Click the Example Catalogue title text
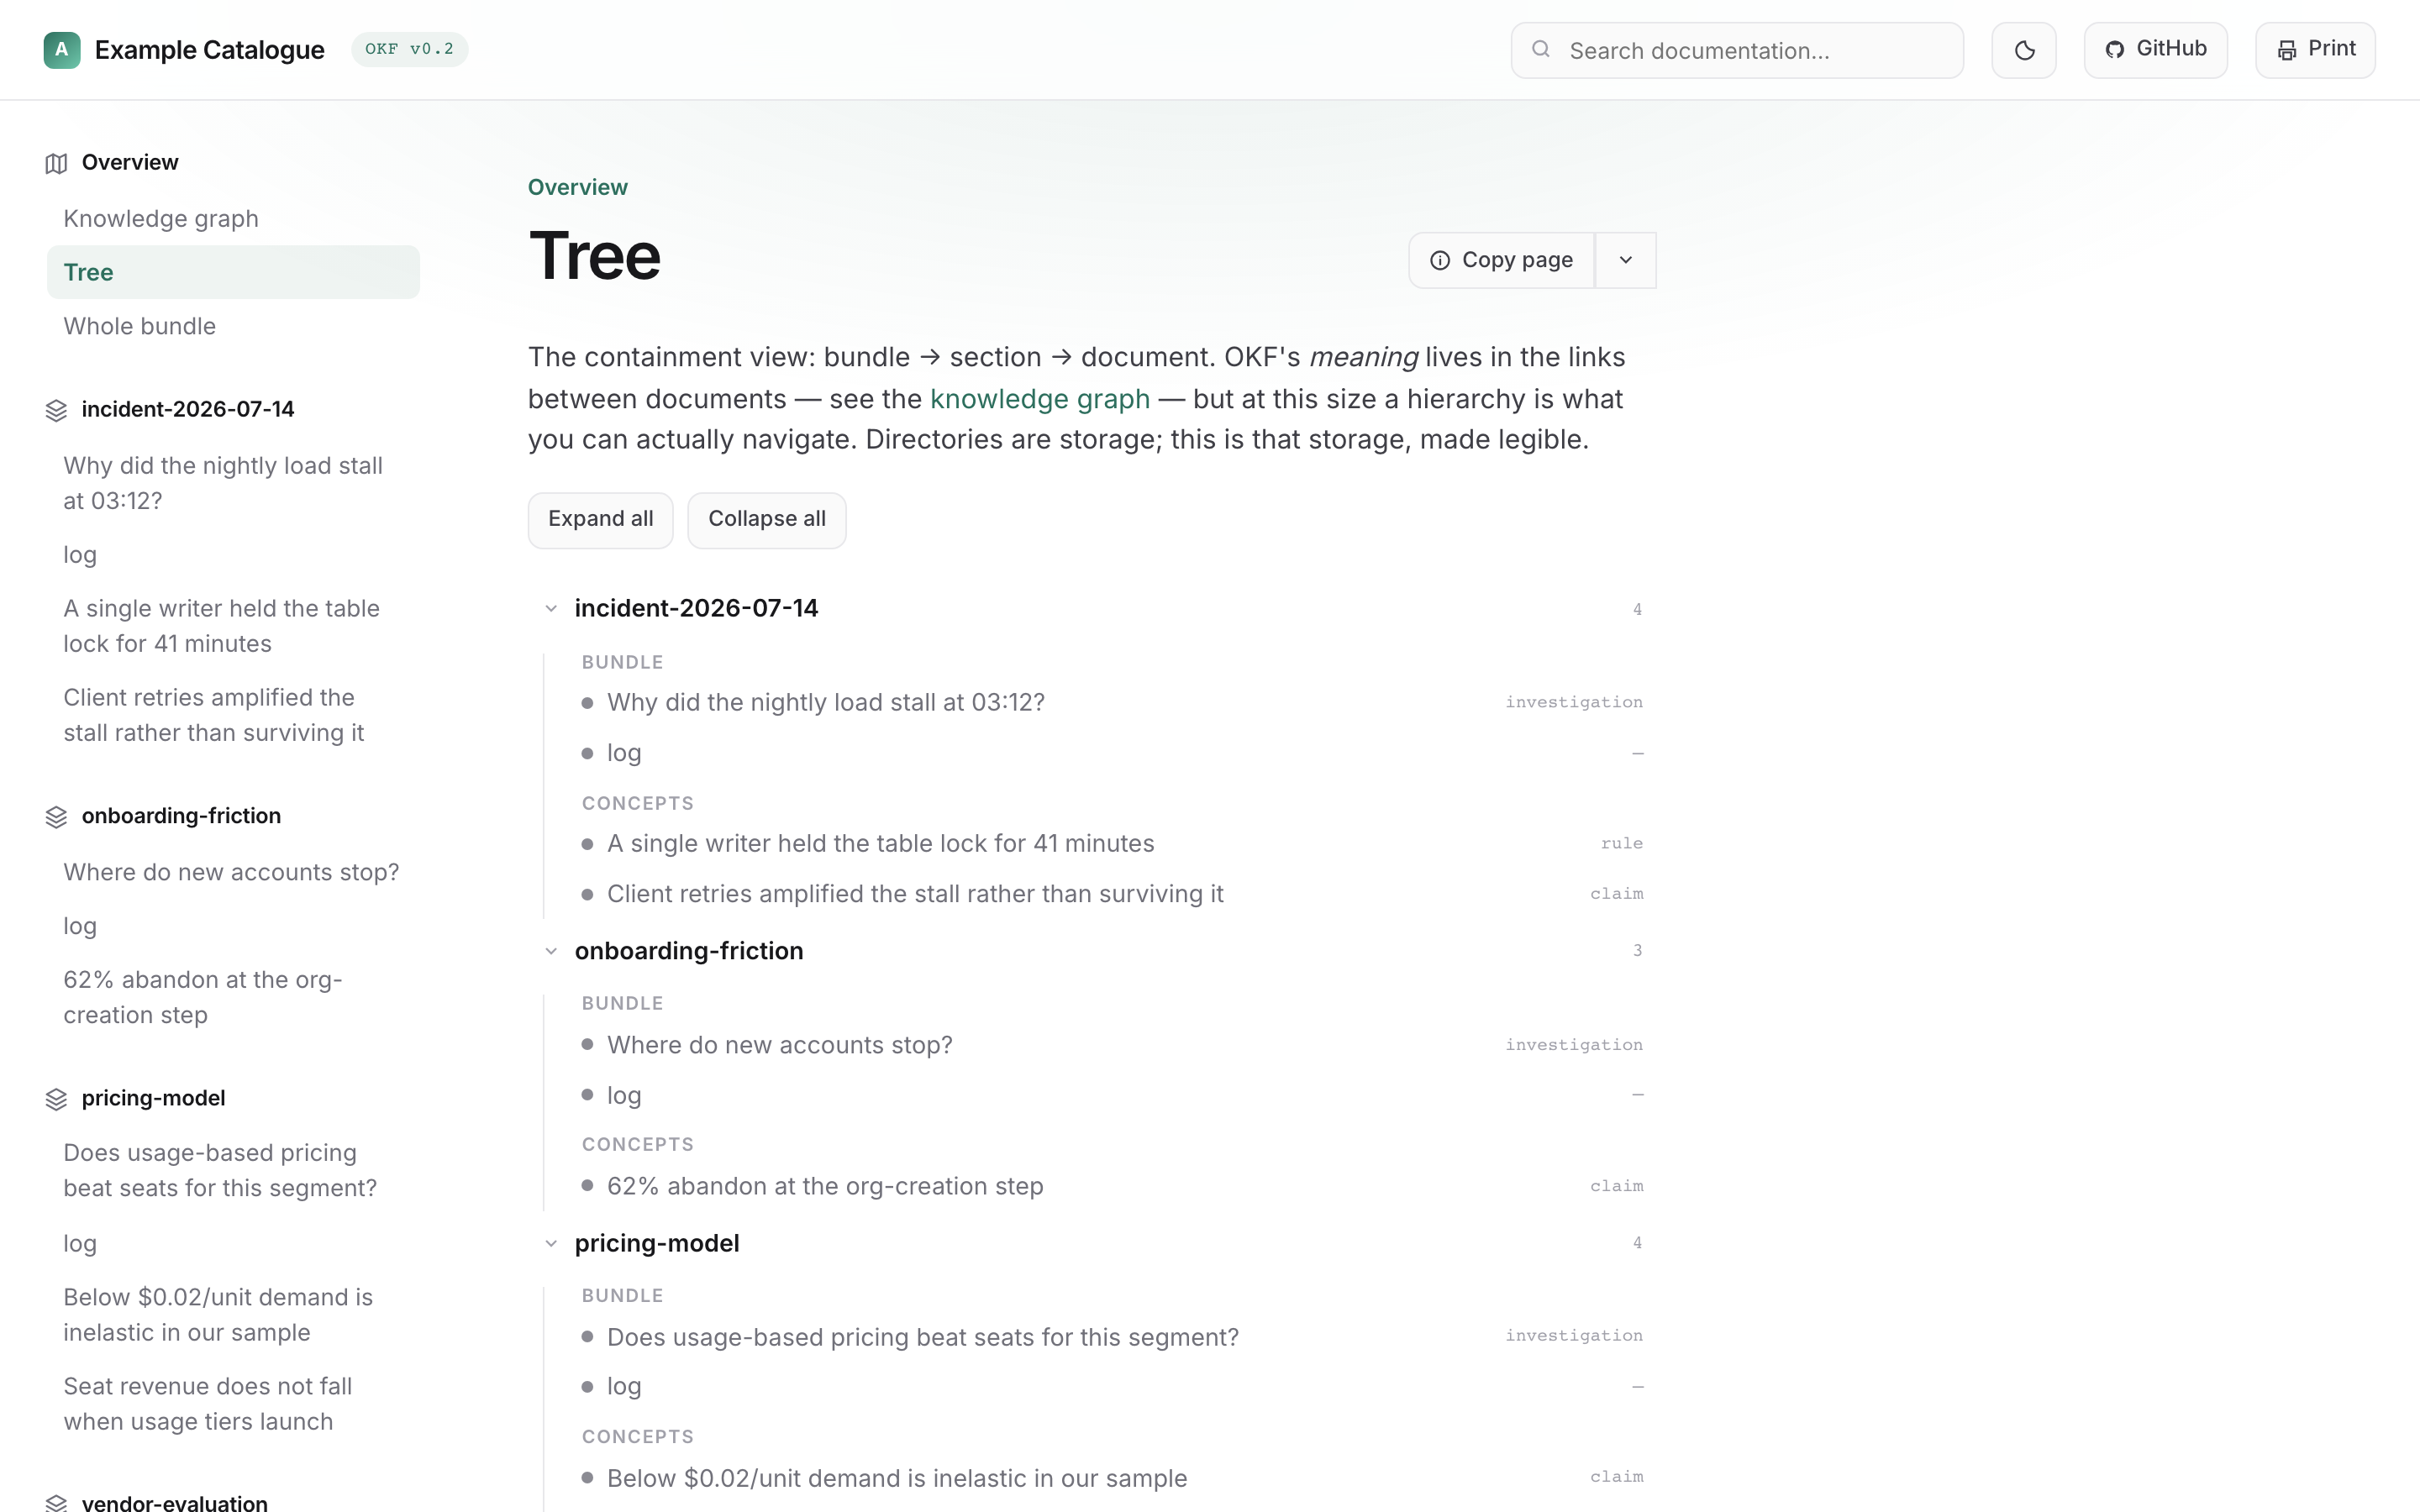Screen dimensions: 2420x1512 209,49
